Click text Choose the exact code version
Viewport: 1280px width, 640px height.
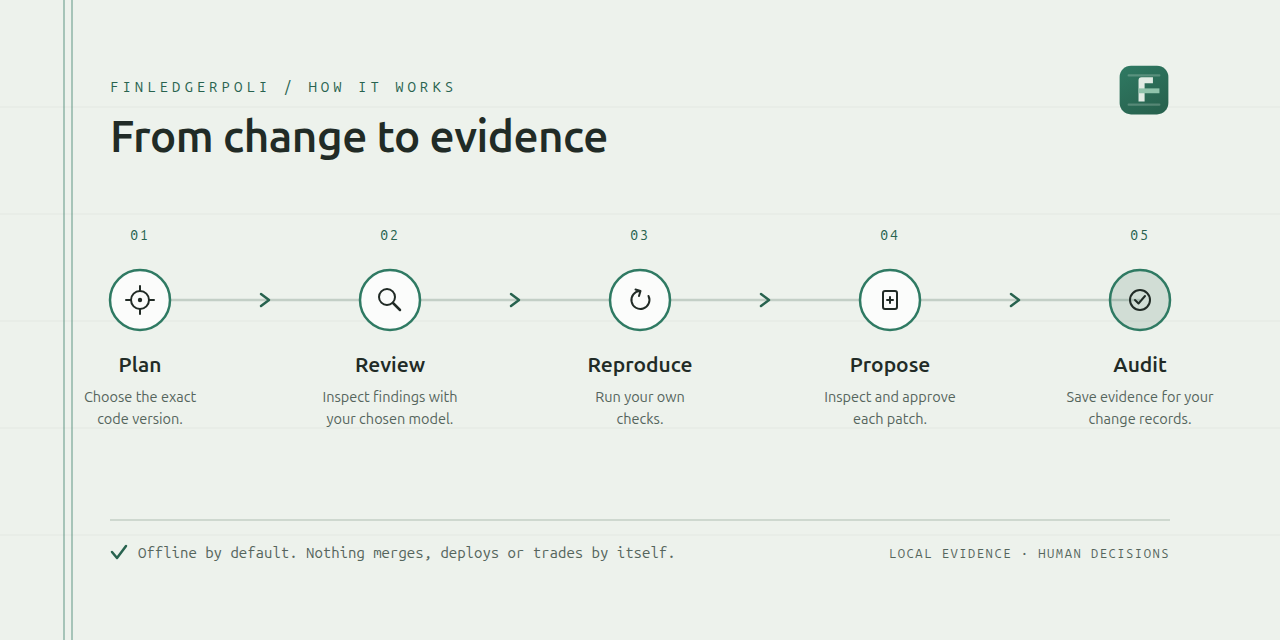point(140,408)
